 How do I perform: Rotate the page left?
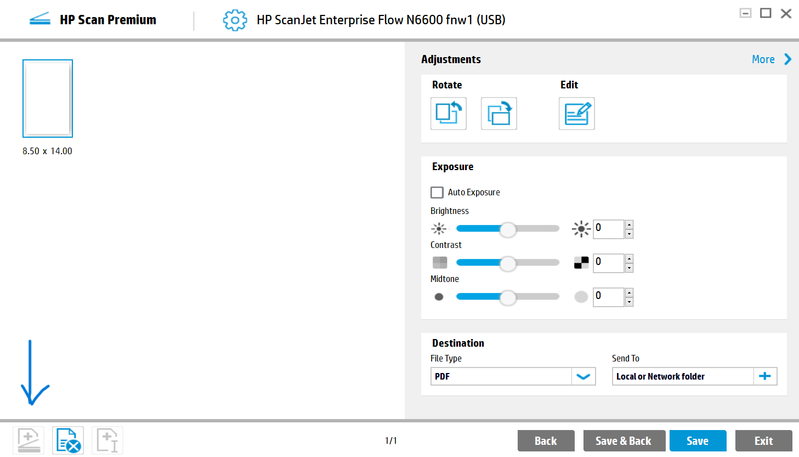coord(449,114)
